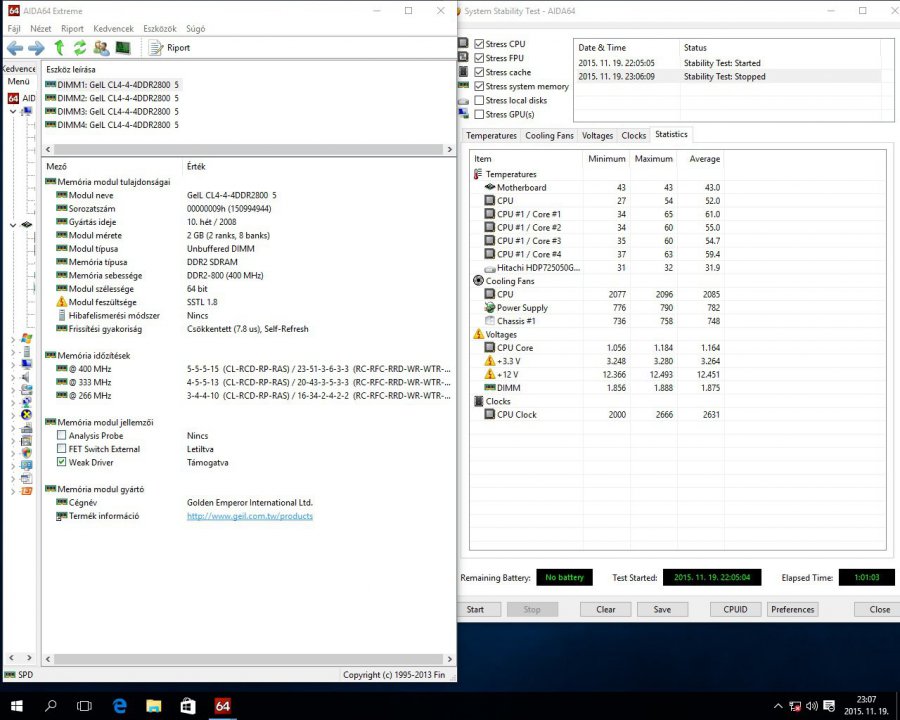Expand the orange benchmark node chevron
Viewport: 900px width, 720px height.
click(x=13, y=491)
